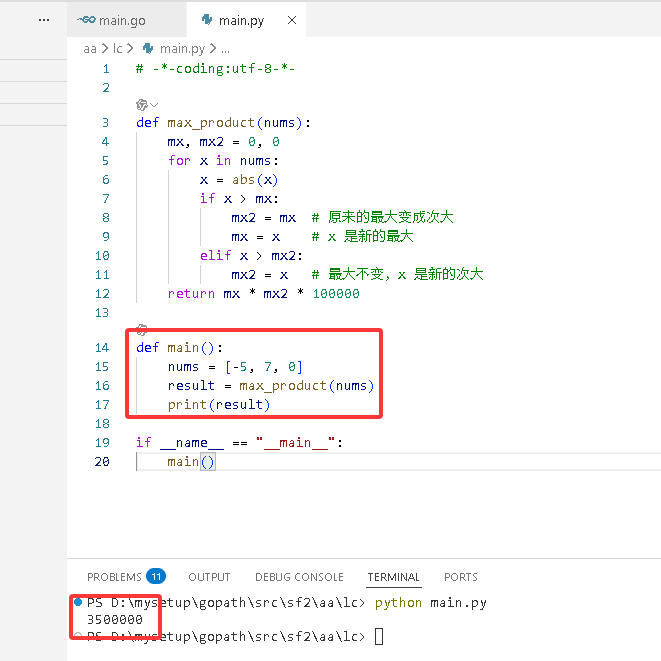Switch to the main.go editor tab
This screenshot has width=661, height=661.
tap(126, 20)
